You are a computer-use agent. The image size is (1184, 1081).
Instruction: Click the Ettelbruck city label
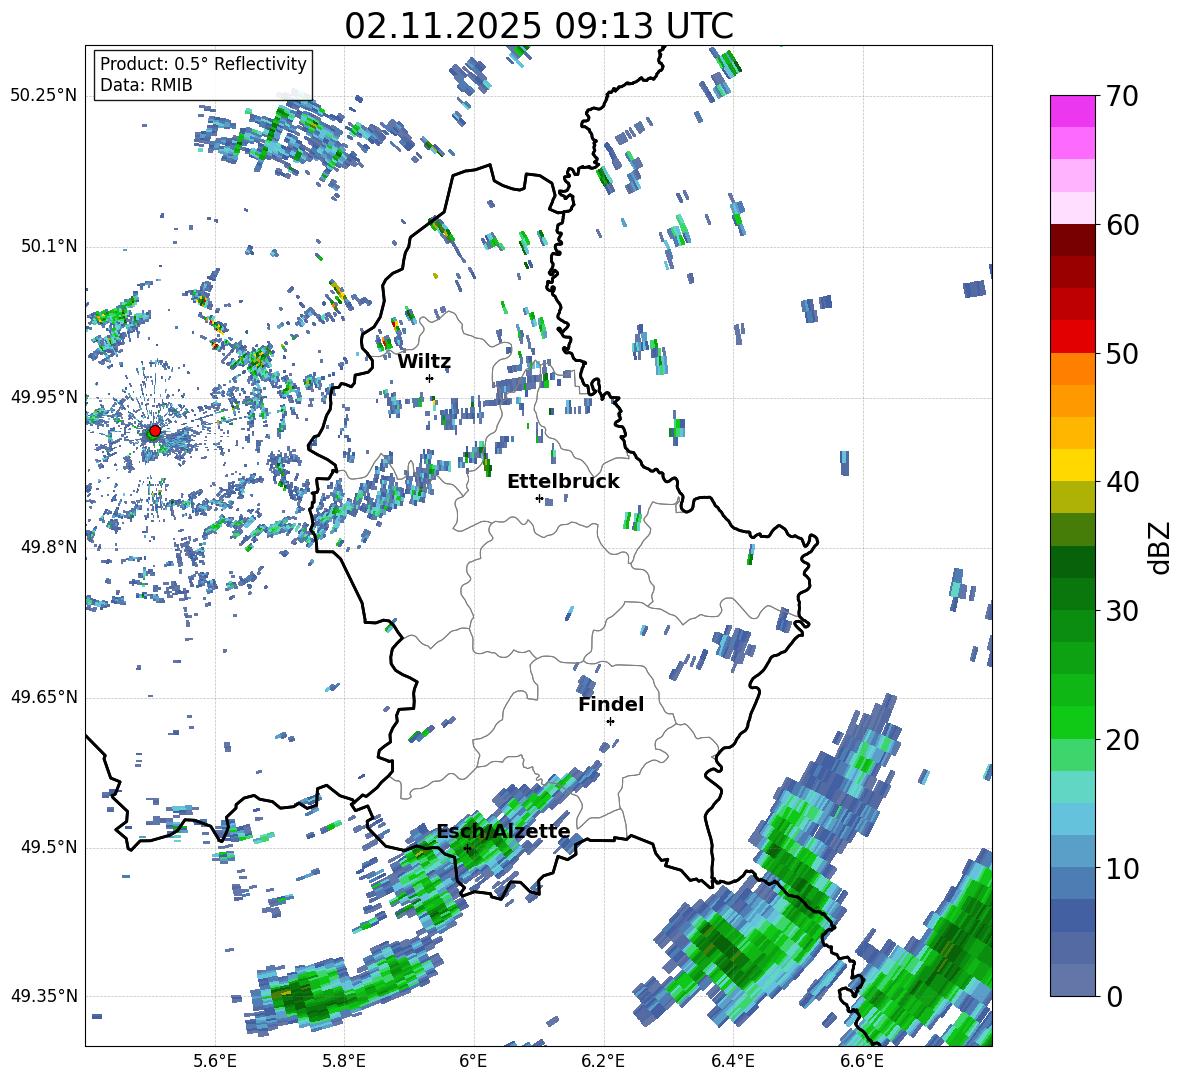pos(563,482)
